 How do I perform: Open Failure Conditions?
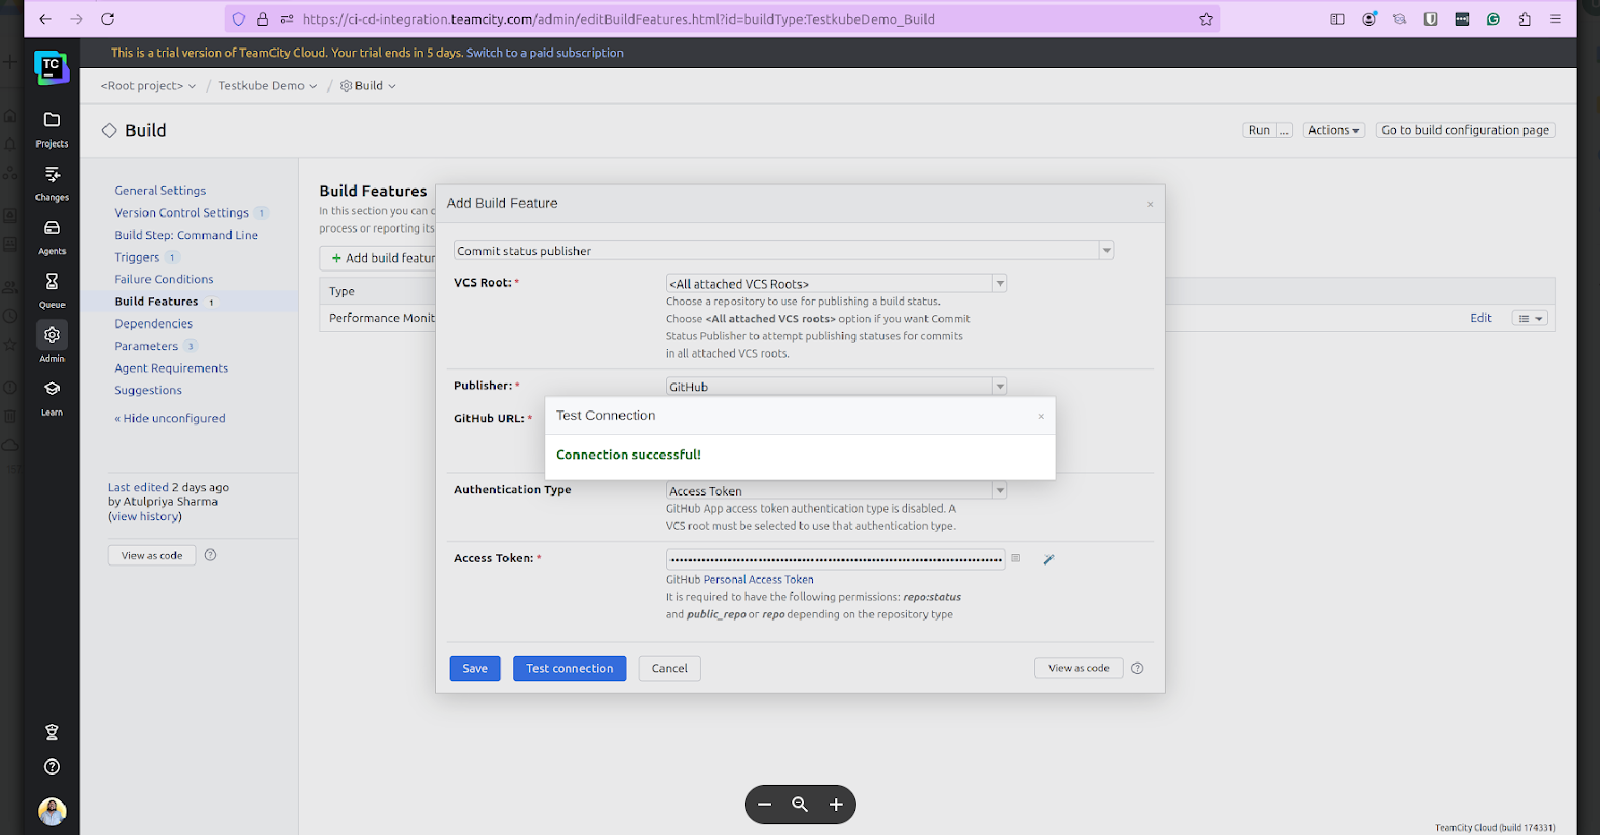click(164, 279)
